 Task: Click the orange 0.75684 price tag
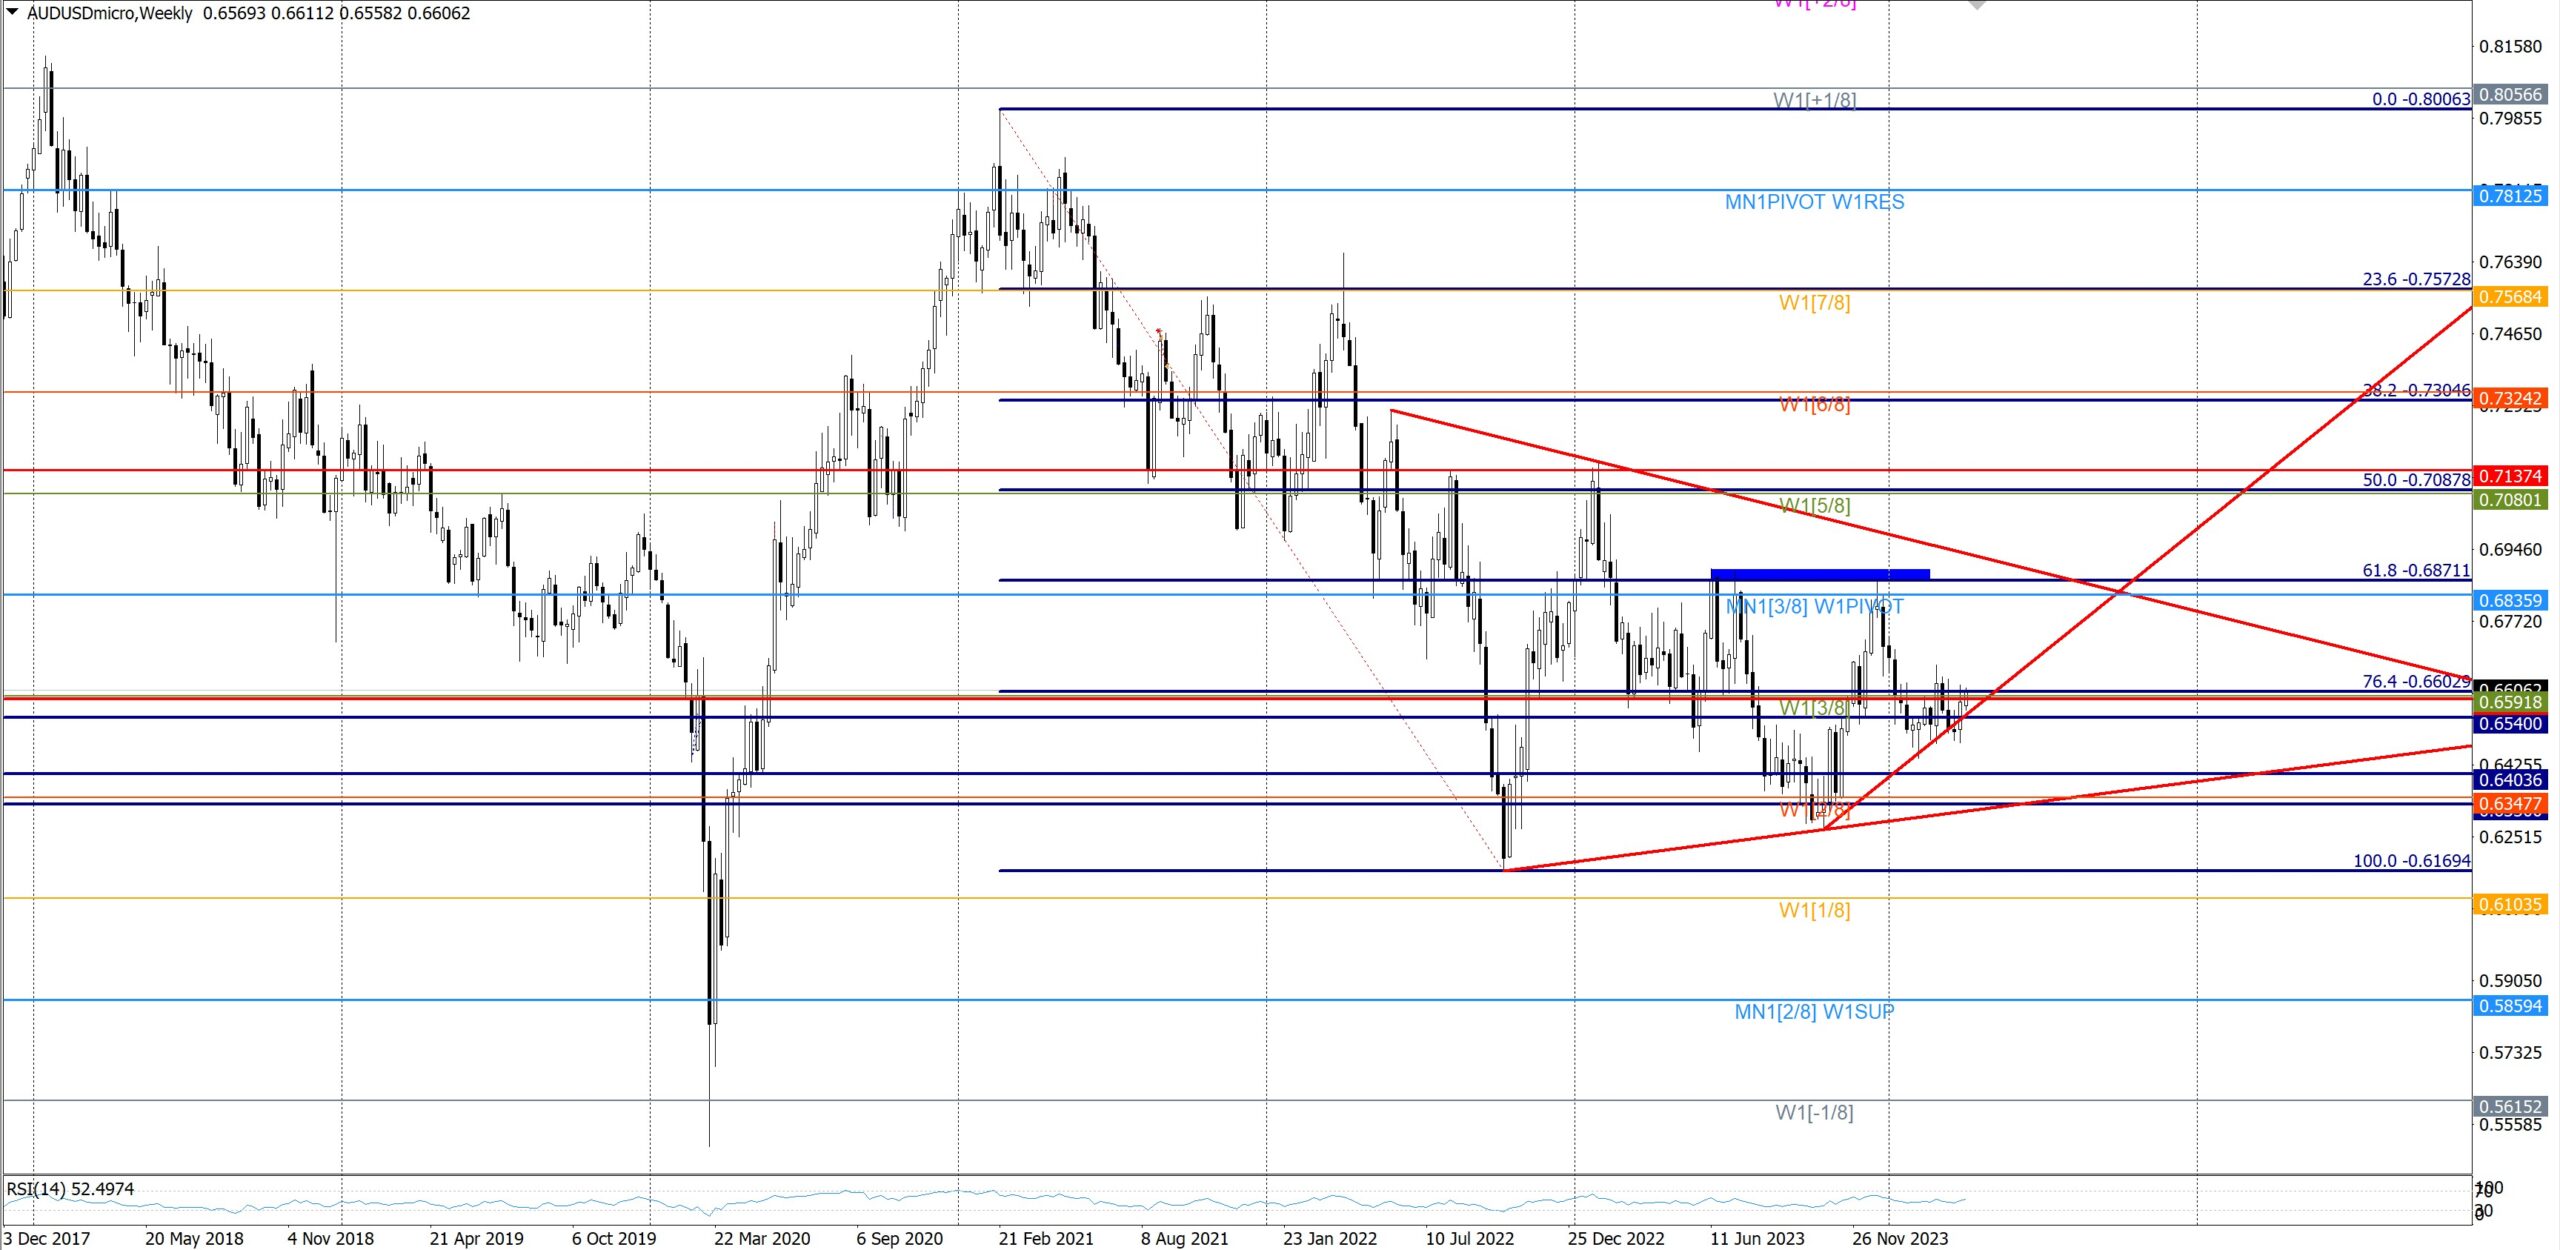[2509, 297]
